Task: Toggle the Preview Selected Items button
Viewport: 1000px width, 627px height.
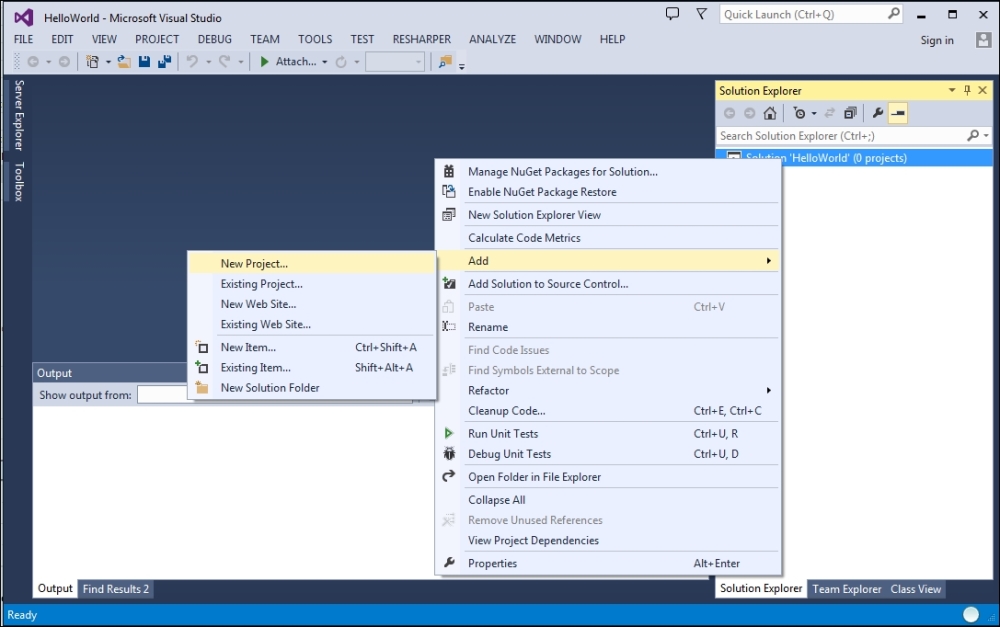Action: coord(897,112)
